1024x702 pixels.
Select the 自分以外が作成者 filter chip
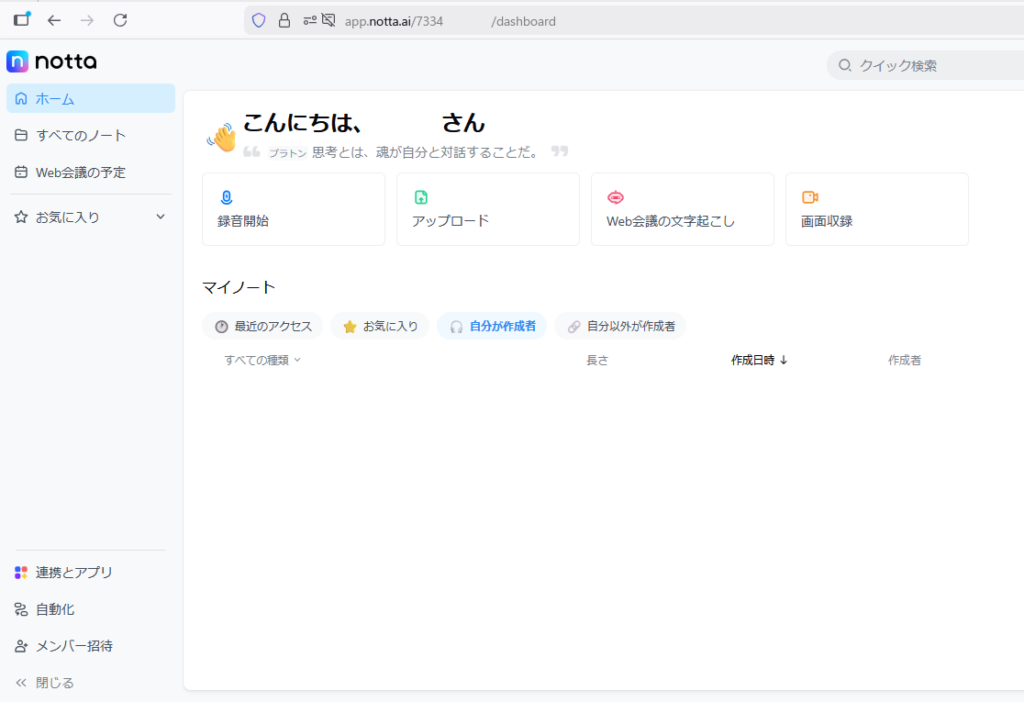pyautogui.click(x=620, y=326)
